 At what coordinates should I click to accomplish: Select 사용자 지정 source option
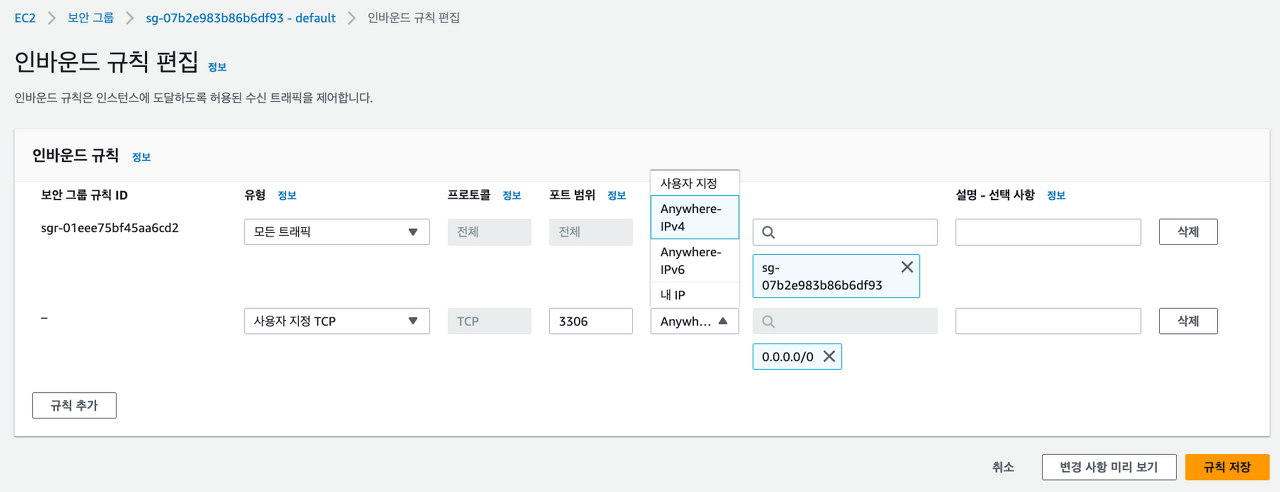[x=695, y=183]
